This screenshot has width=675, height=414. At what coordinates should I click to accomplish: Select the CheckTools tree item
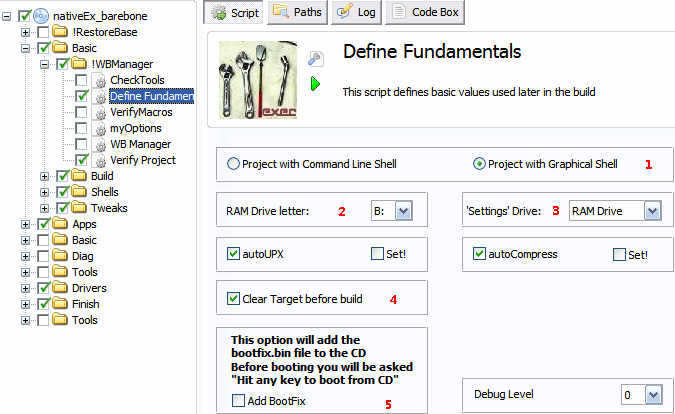coord(137,80)
